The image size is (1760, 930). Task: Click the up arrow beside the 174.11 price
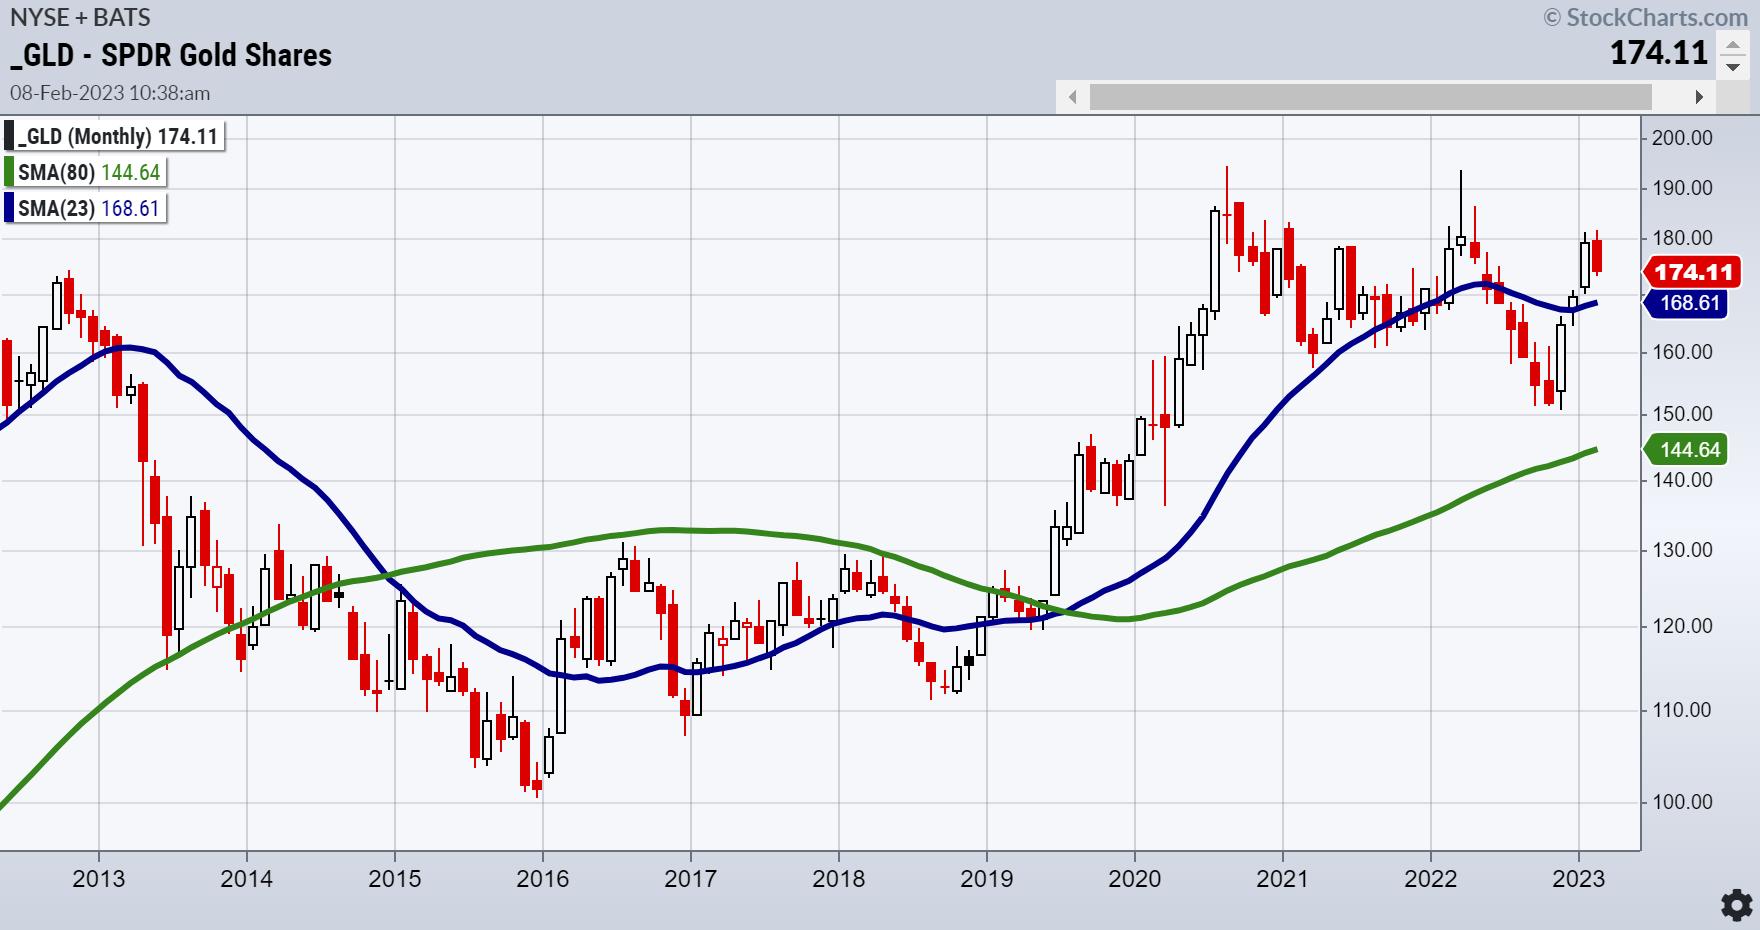pyautogui.click(x=1732, y=45)
